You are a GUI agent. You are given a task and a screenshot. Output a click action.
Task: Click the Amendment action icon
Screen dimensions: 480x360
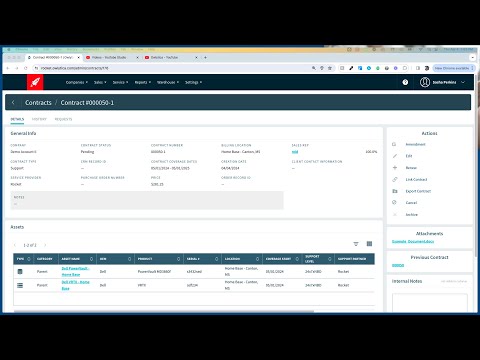394,144
